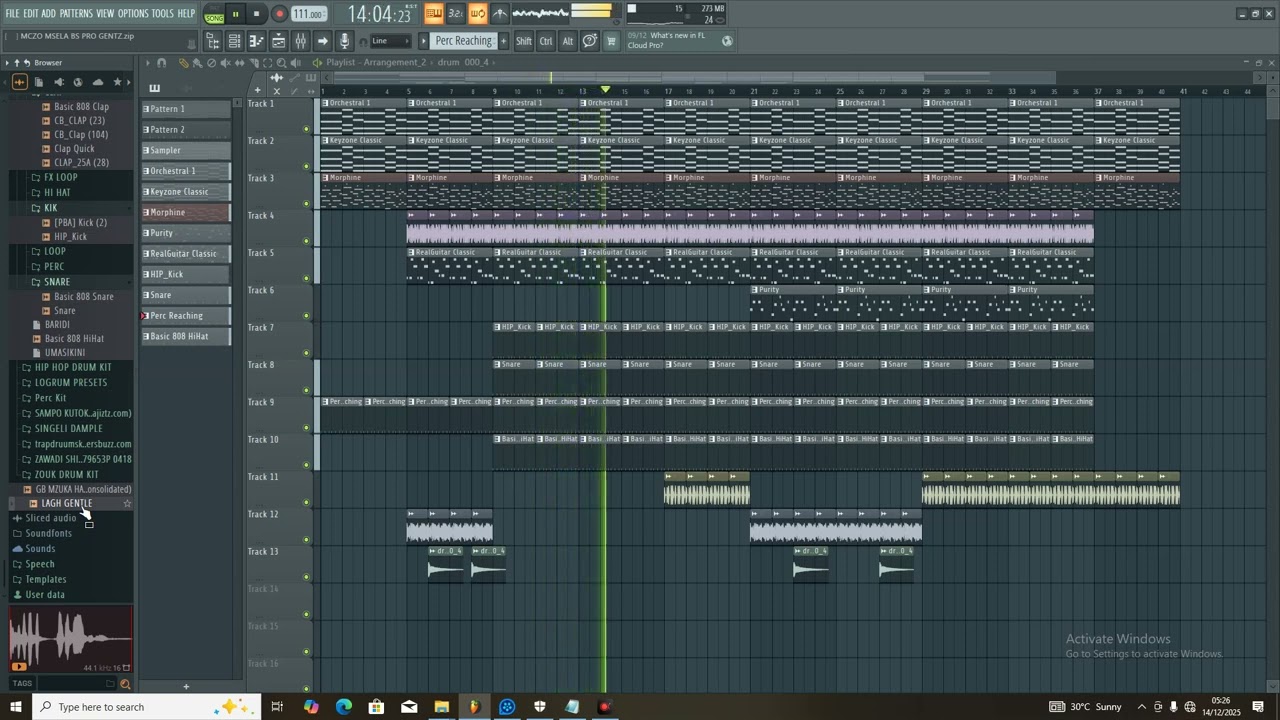Screen dimensions: 1280x720
Task: Open the mixer from the top toolbar
Action: click(300, 41)
